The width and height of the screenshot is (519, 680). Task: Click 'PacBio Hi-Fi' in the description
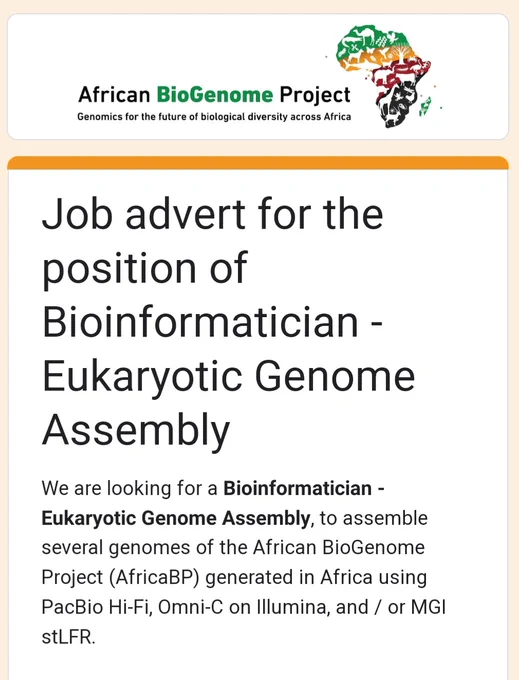[x=96, y=607]
